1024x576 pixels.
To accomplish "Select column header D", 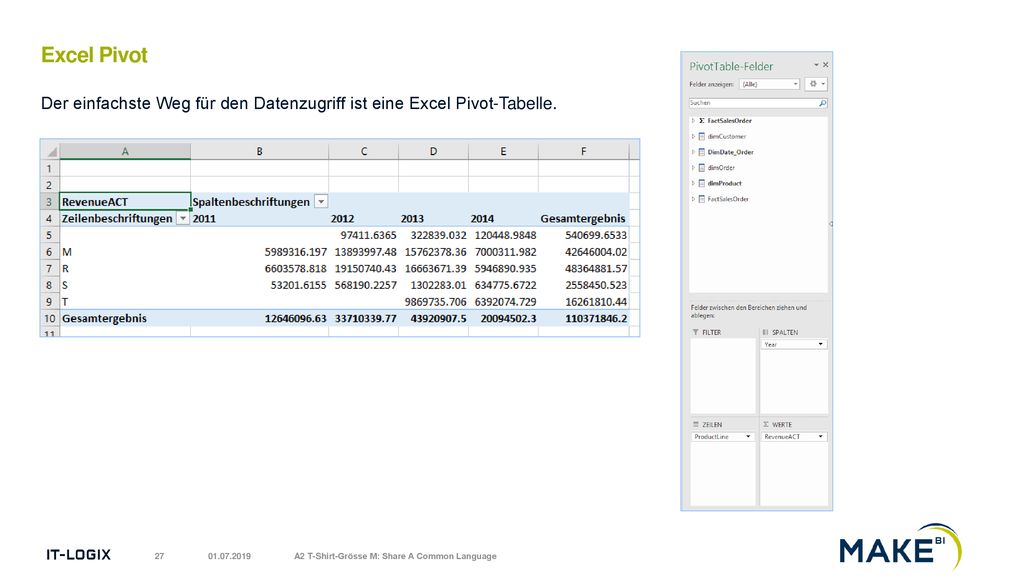I will (434, 152).
